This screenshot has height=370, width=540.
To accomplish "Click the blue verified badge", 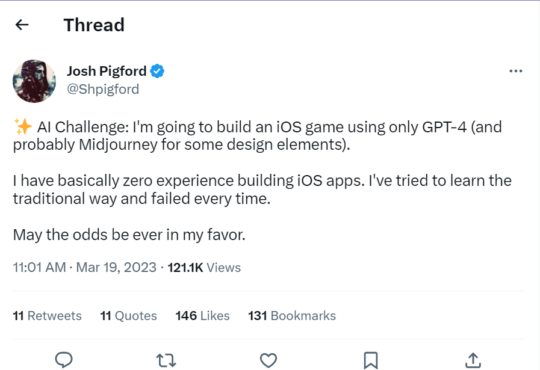I will 157,71.
